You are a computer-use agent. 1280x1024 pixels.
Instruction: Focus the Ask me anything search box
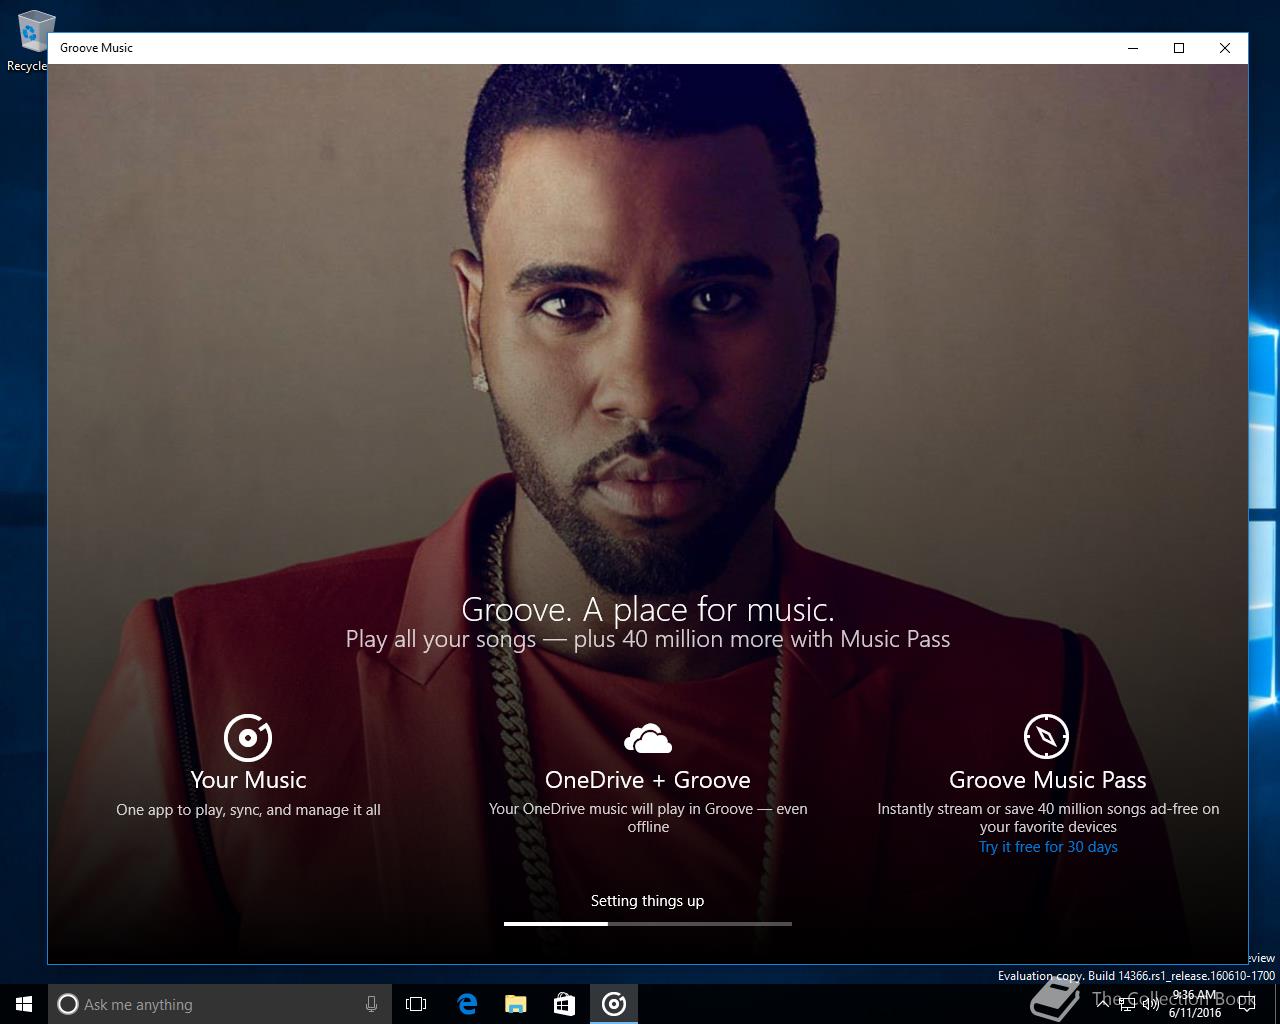[x=218, y=1004]
